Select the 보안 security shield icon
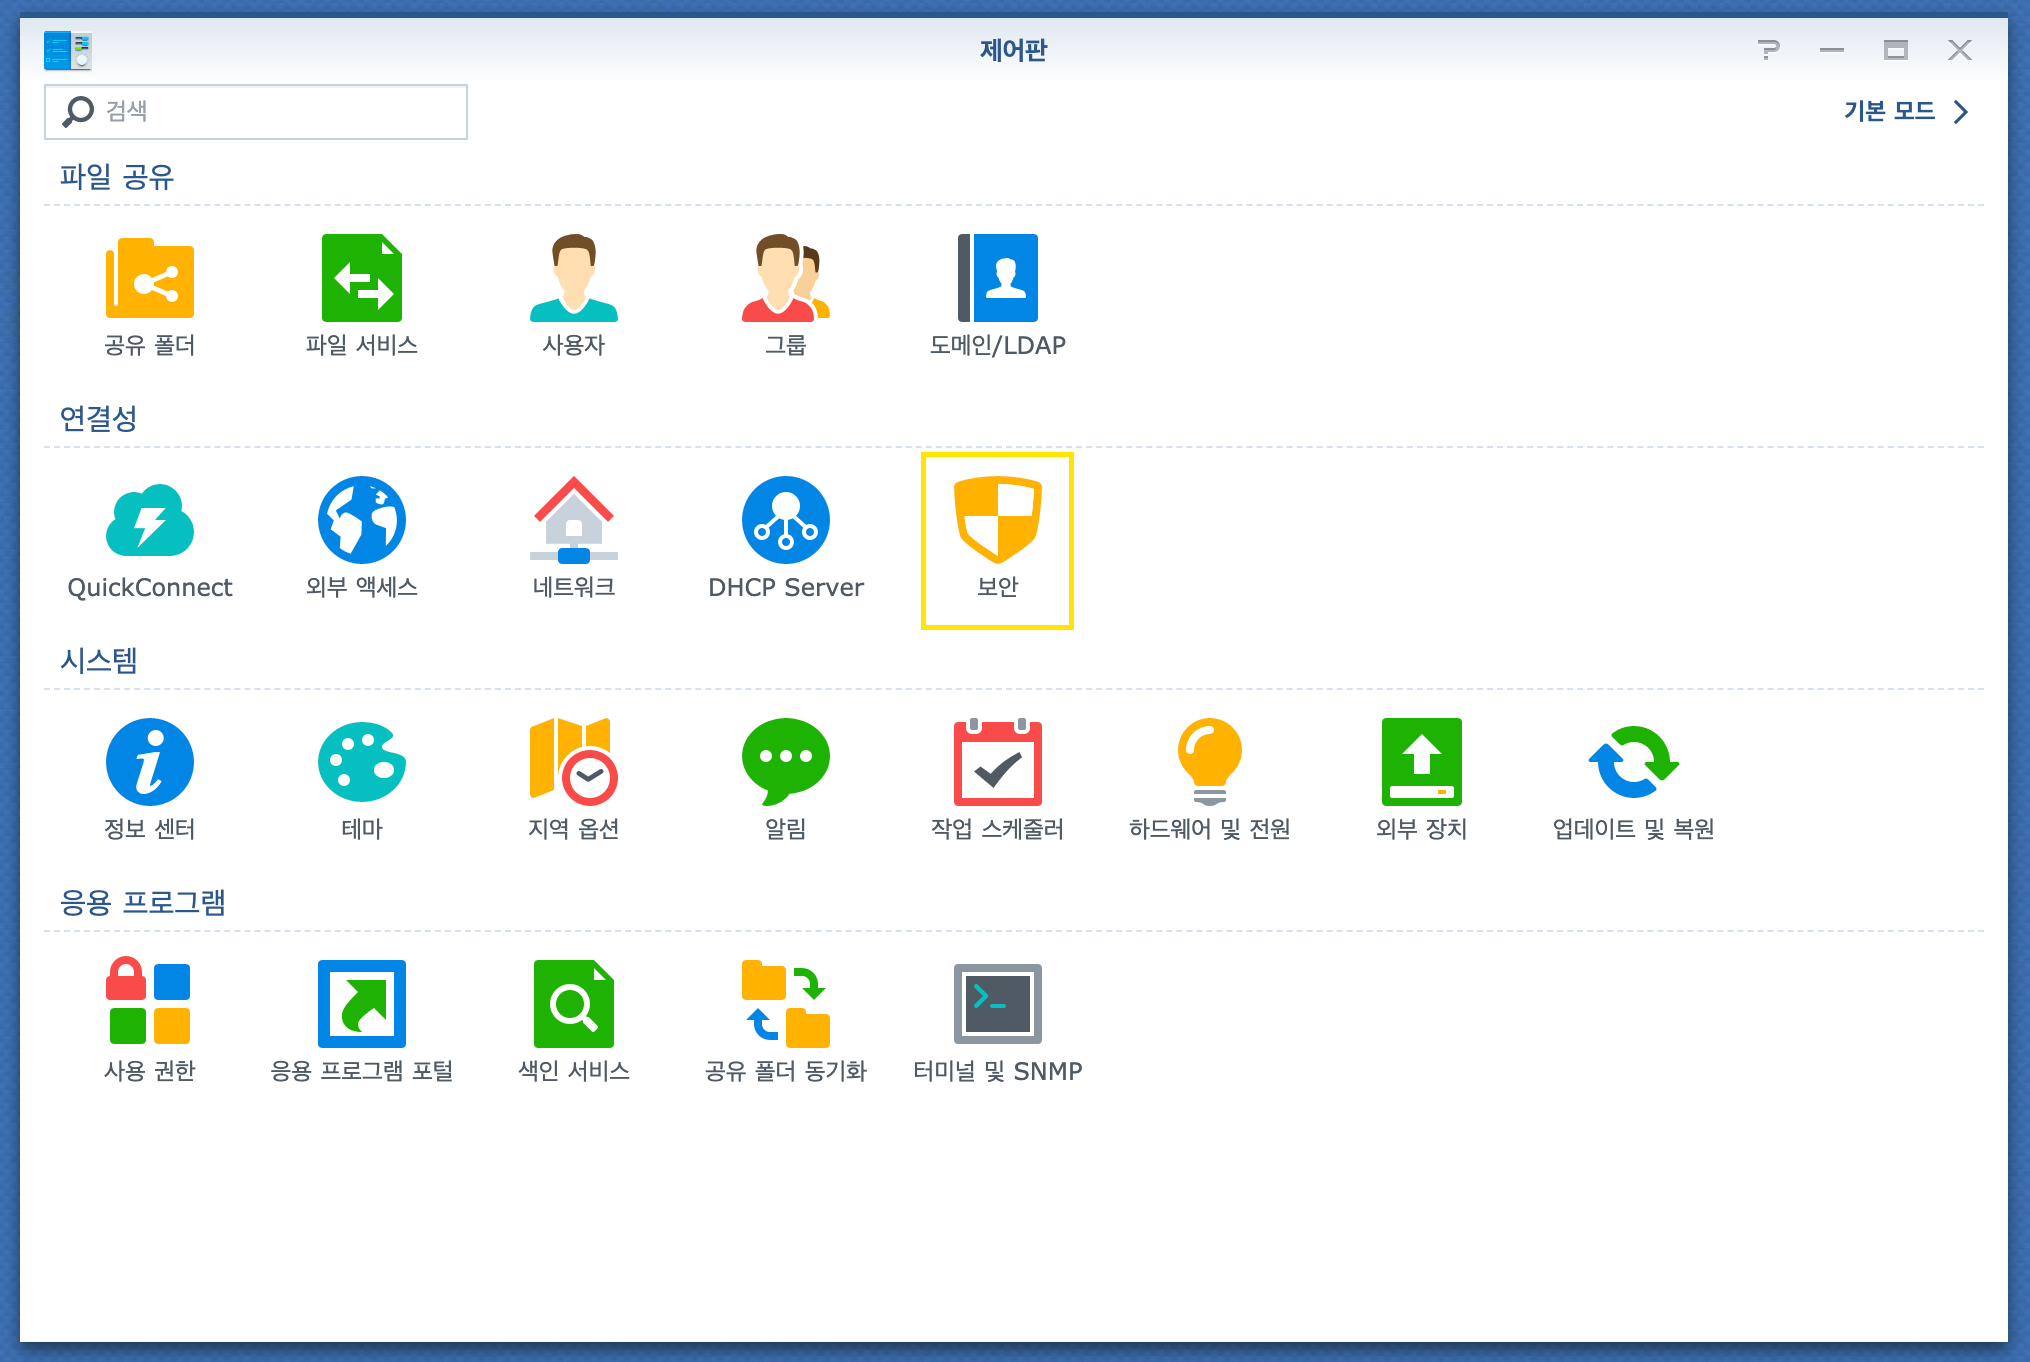The width and height of the screenshot is (2030, 1362). [x=998, y=522]
